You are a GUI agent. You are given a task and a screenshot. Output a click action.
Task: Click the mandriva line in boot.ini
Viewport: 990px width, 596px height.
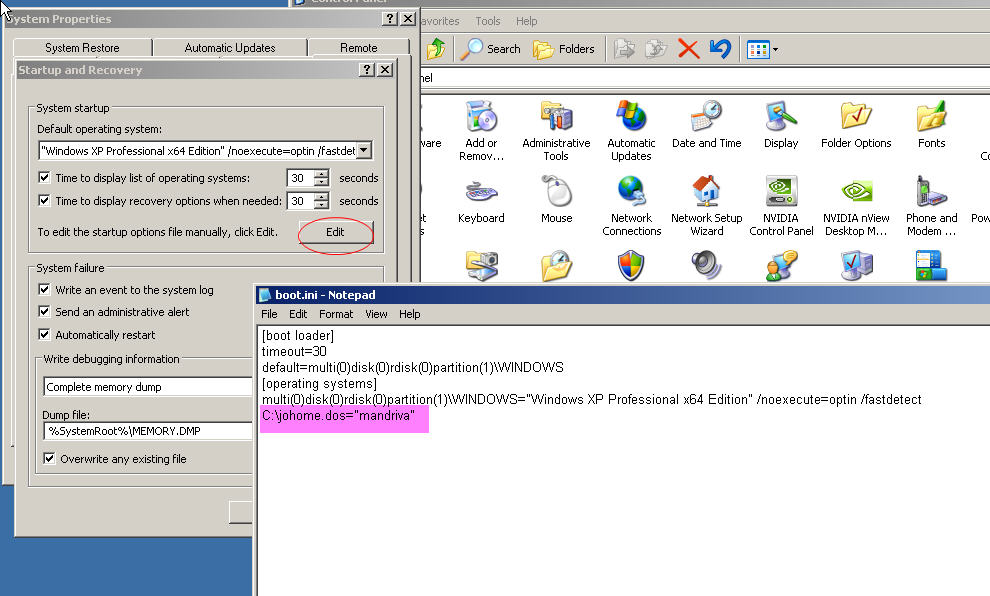[x=338, y=415]
